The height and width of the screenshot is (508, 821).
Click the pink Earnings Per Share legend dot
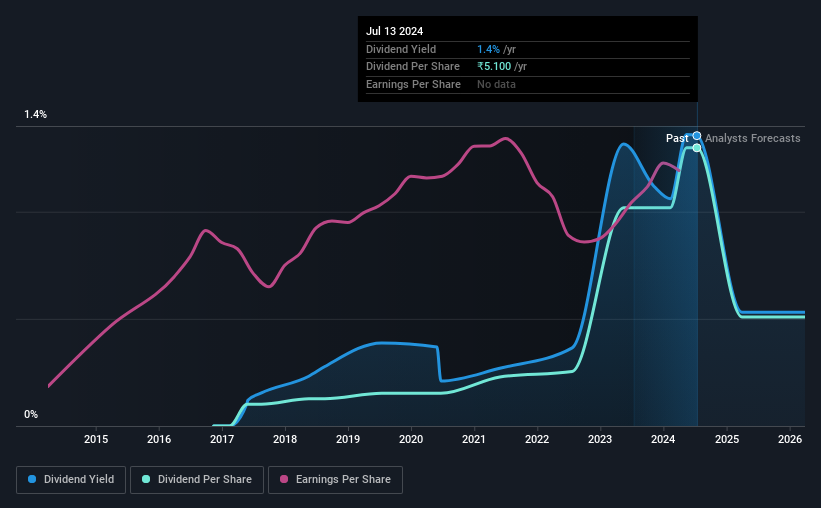pos(284,479)
